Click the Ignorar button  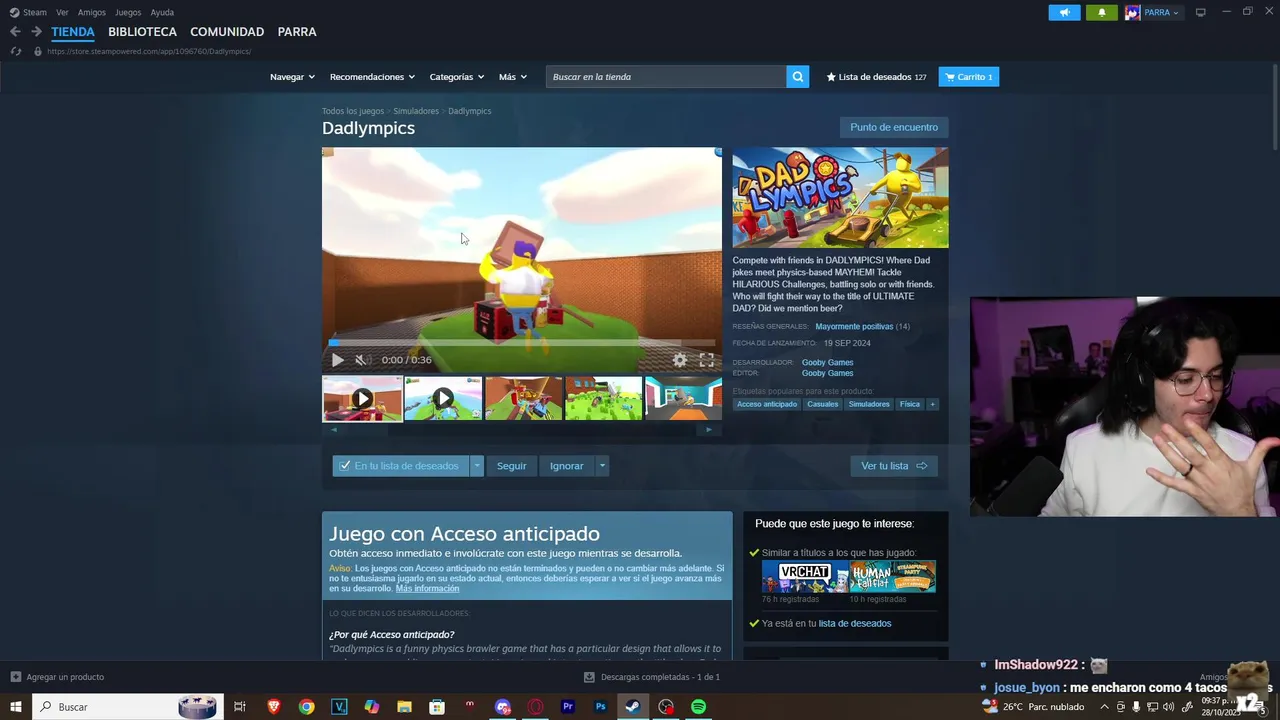[566, 466]
